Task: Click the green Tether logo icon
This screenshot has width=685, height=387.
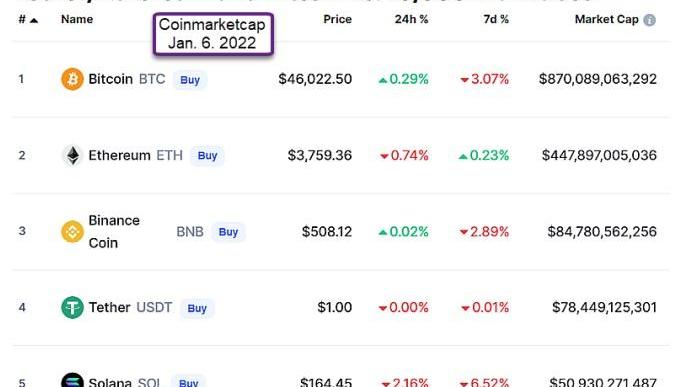Action: click(x=72, y=308)
